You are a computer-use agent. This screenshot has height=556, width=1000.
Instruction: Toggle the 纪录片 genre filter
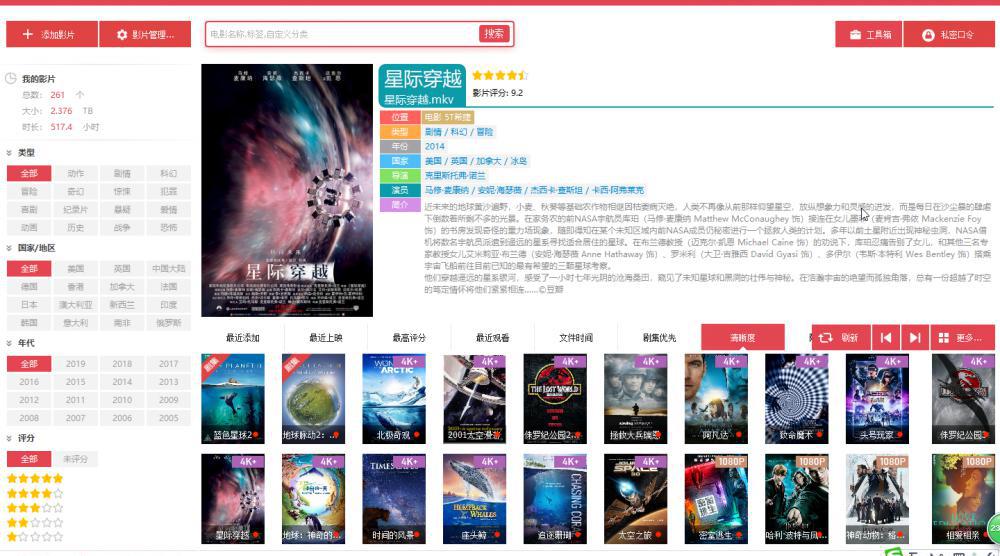point(75,209)
